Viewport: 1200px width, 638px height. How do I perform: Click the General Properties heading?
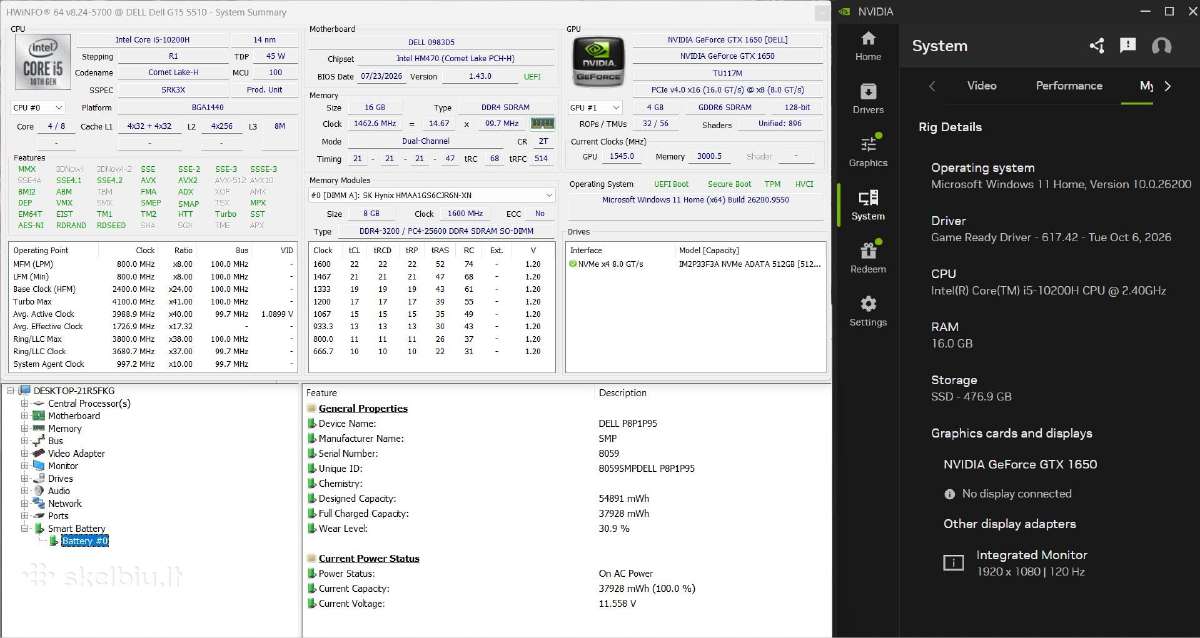[x=363, y=408]
